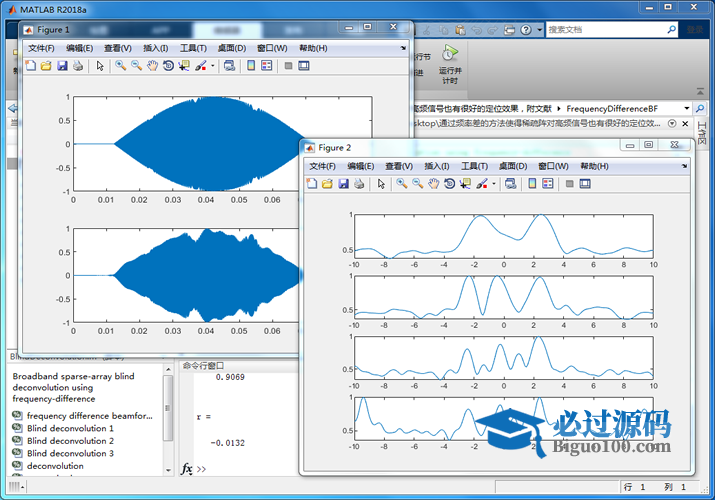Click Save Figure icon in Figure 1
Screen dimensions: 715x500
click(62, 66)
